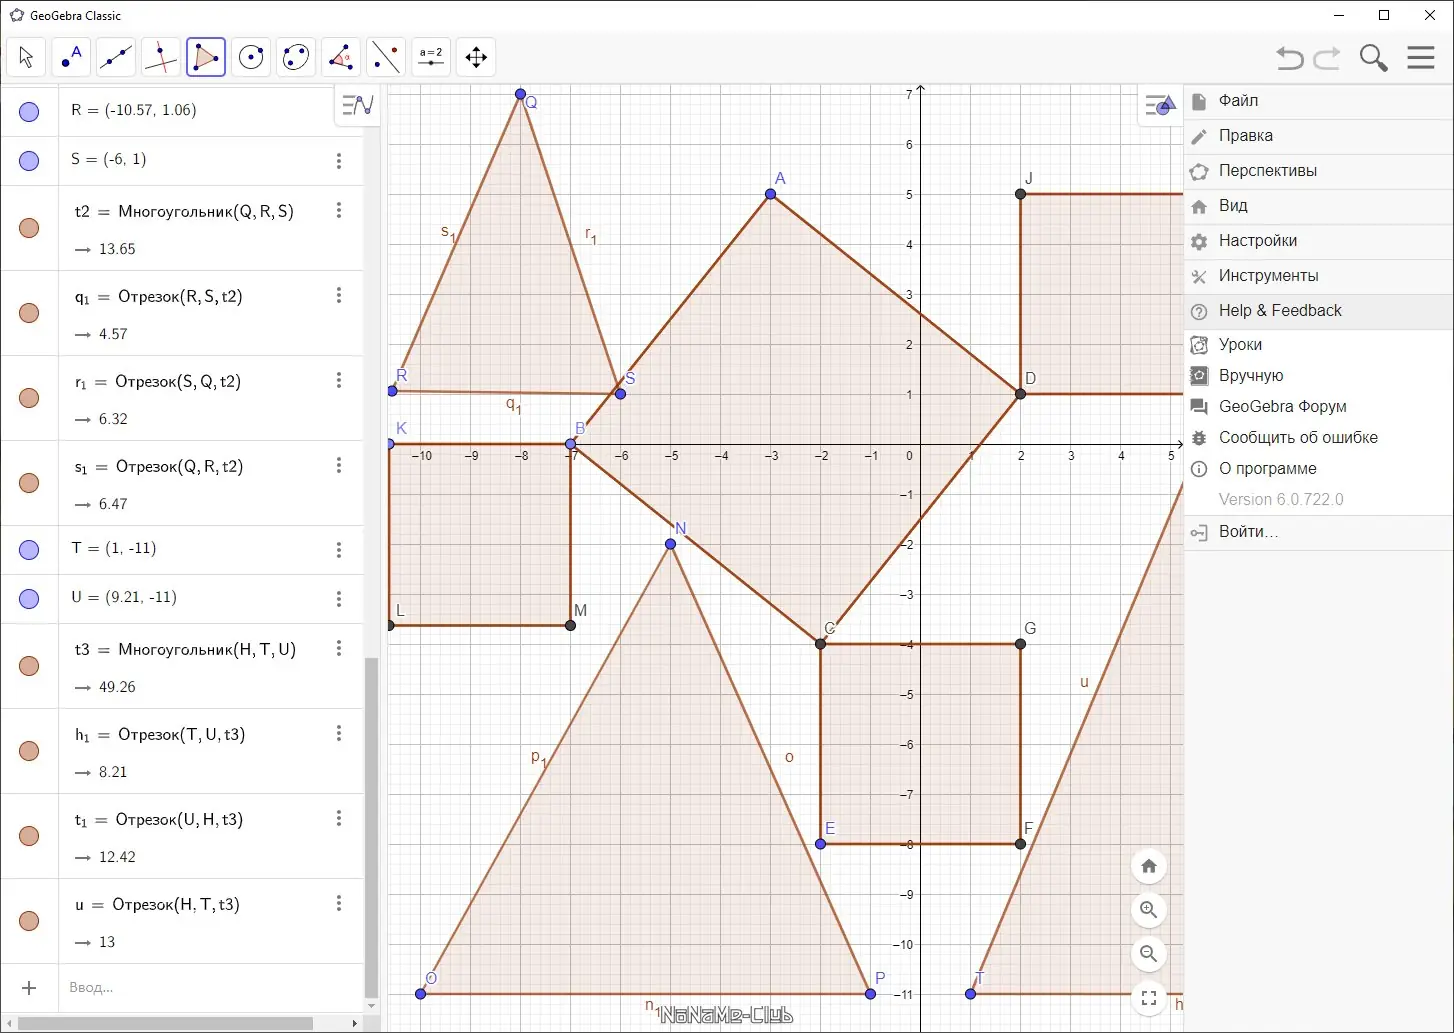This screenshot has width=1454, height=1033.
Task: Open the three-dot menu for point T
Action: coord(339,549)
